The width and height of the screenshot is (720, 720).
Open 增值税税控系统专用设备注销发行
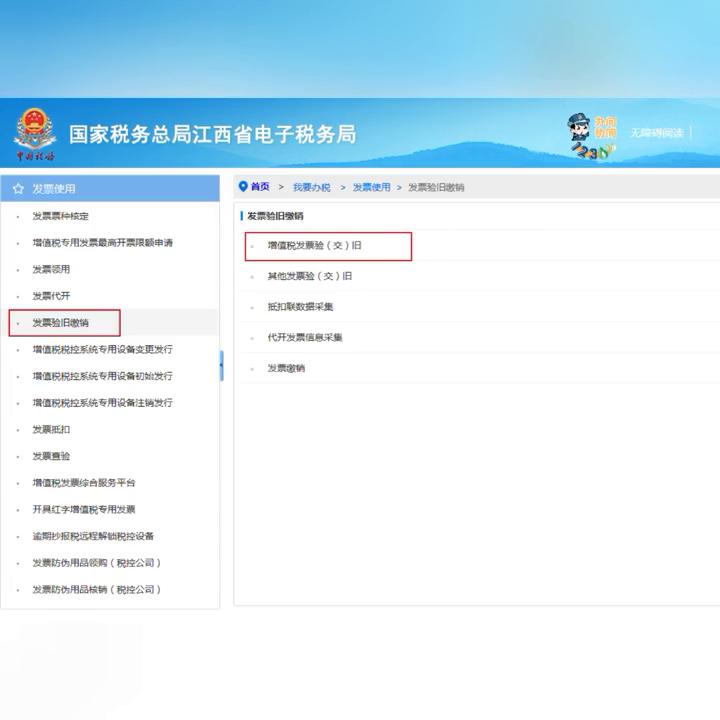(102, 403)
